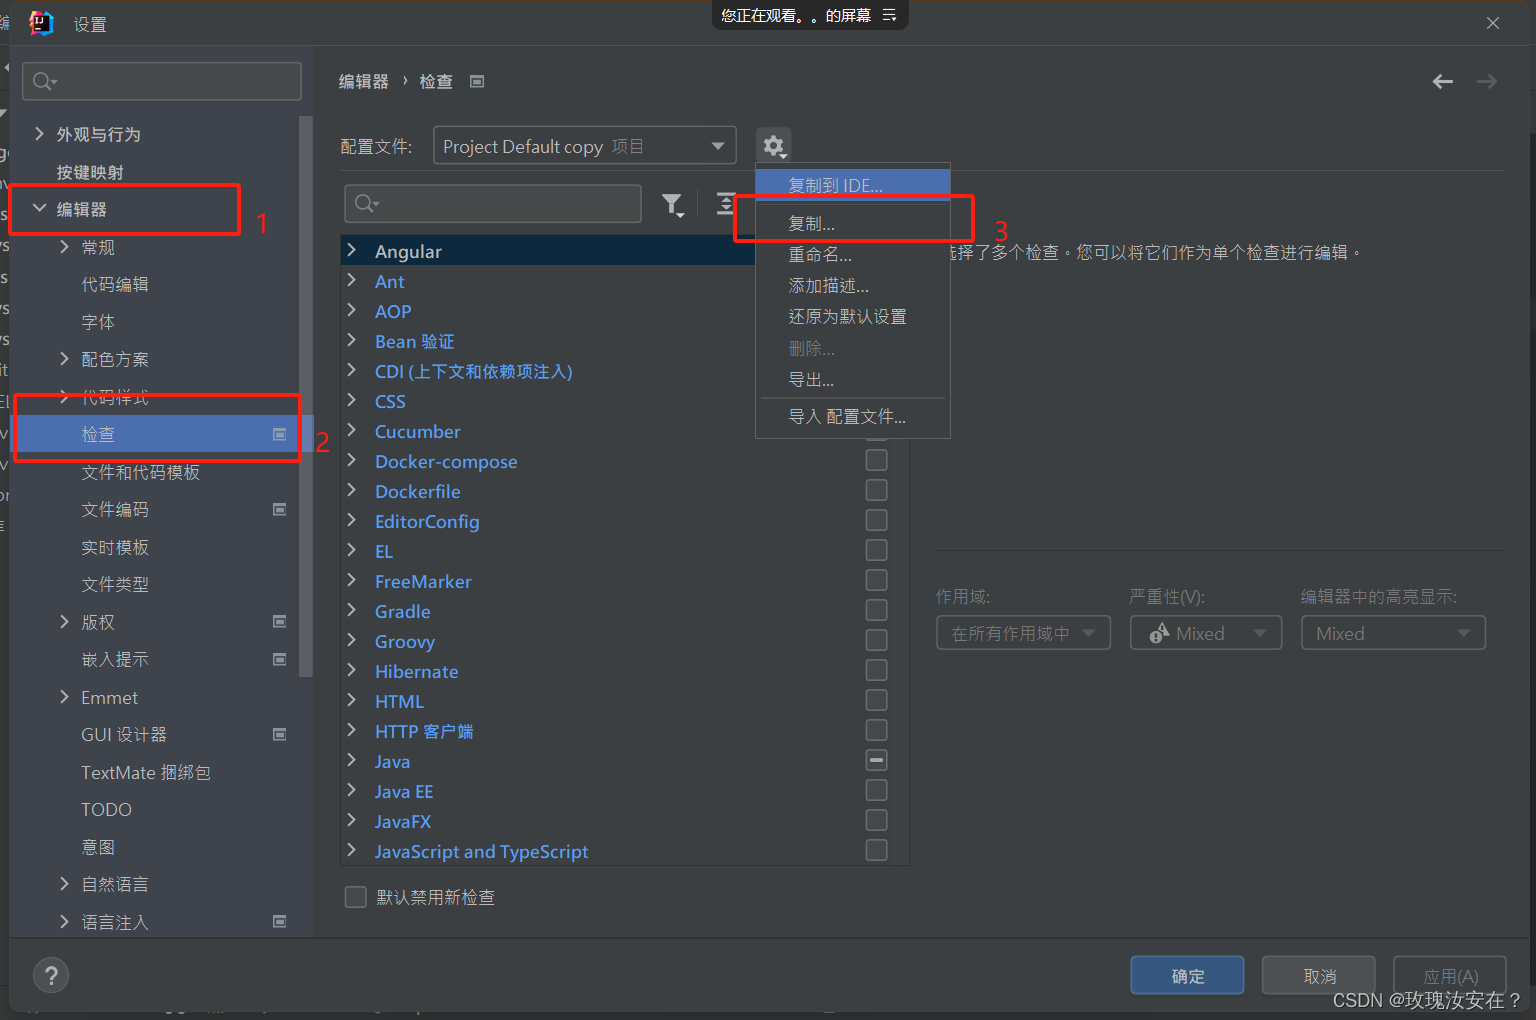Image resolution: width=1536 pixels, height=1020 pixels.
Task: Select 复制... menu item
Action: coord(852,223)
